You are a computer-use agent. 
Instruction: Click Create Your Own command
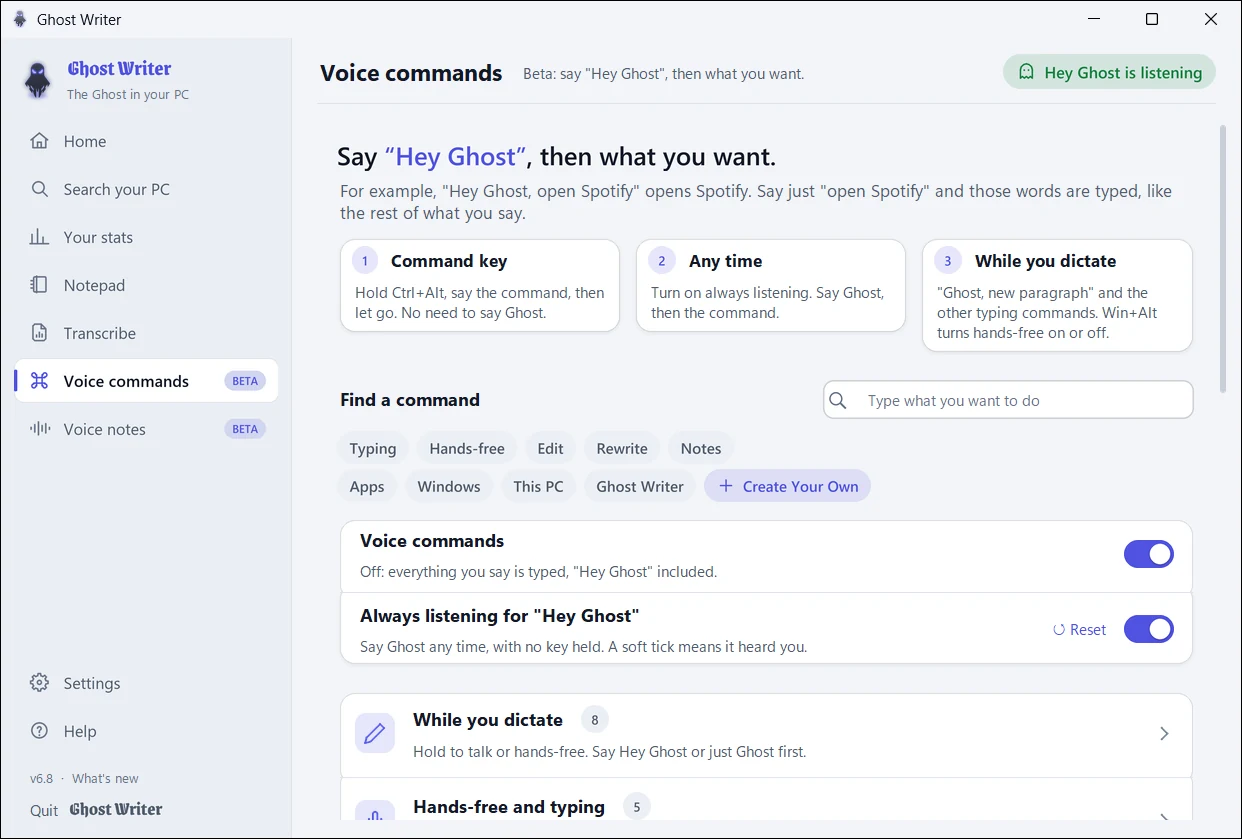click(x=788, y=486)
